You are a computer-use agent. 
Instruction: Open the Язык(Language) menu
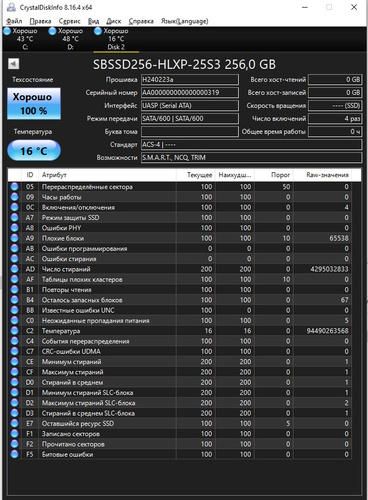pyautogui.click(x=184, y=21)
